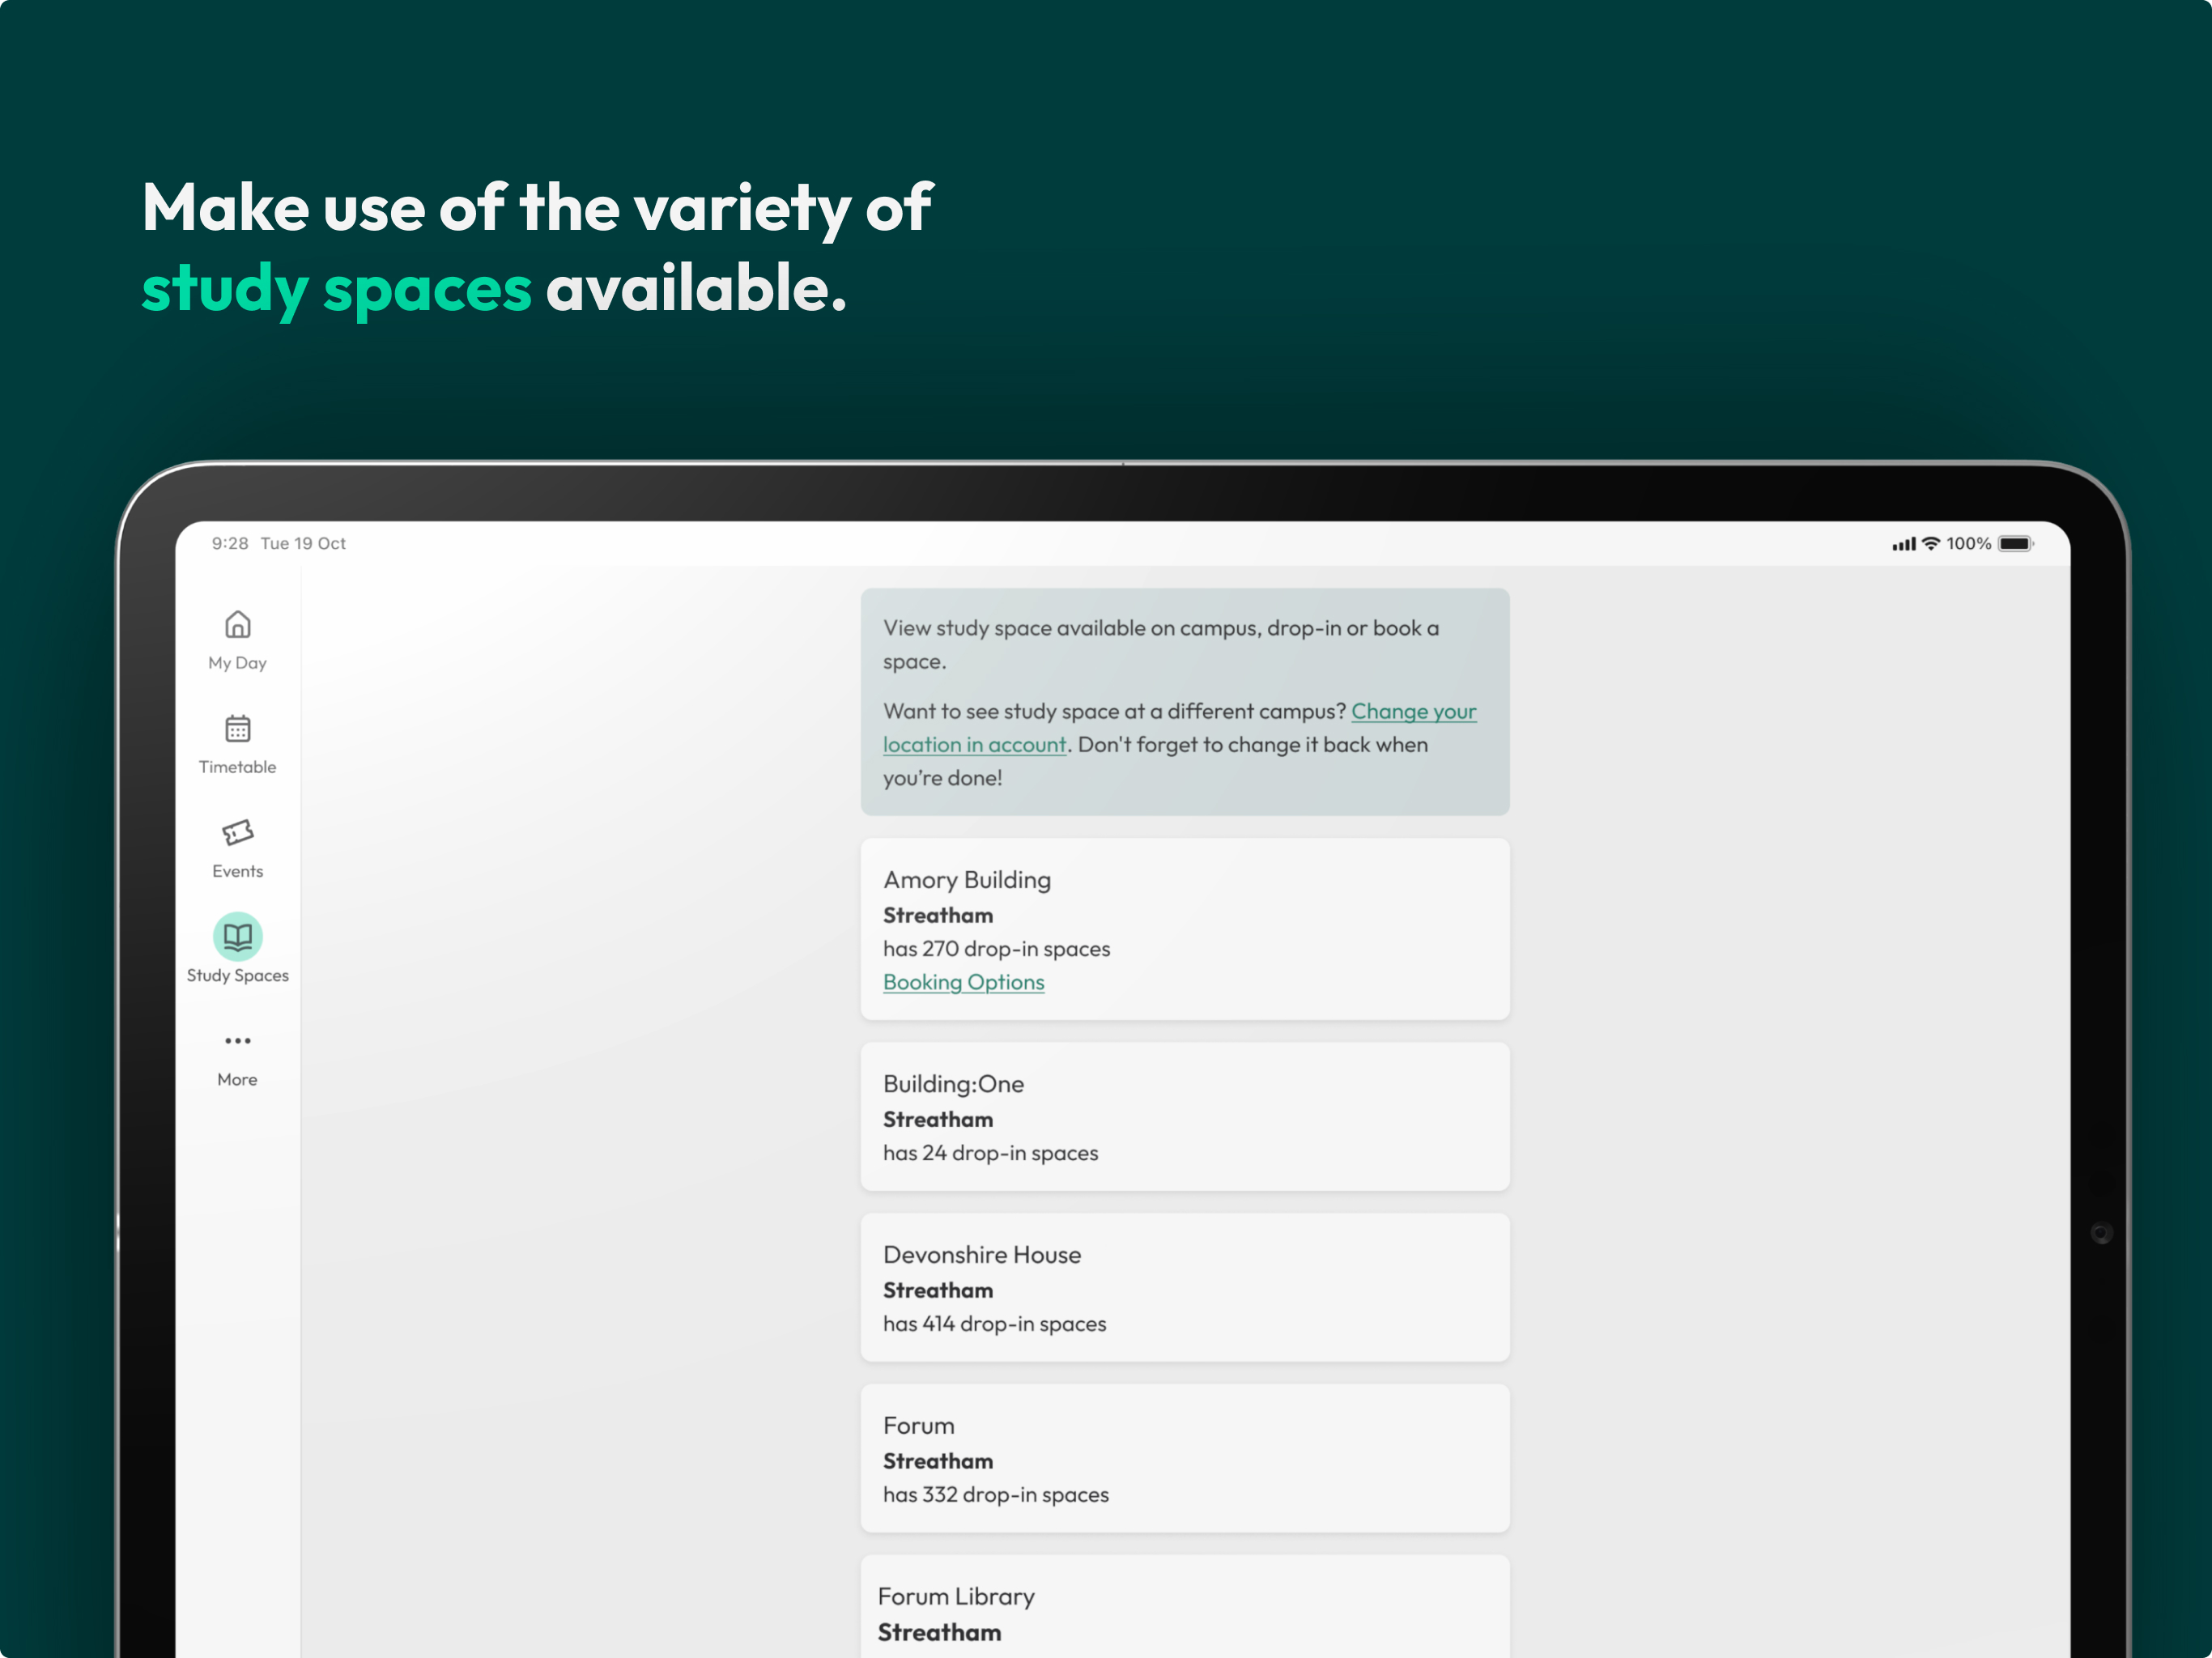
Task: Click the 'Tue 19 Oct' date
Action: click(303, 543)
